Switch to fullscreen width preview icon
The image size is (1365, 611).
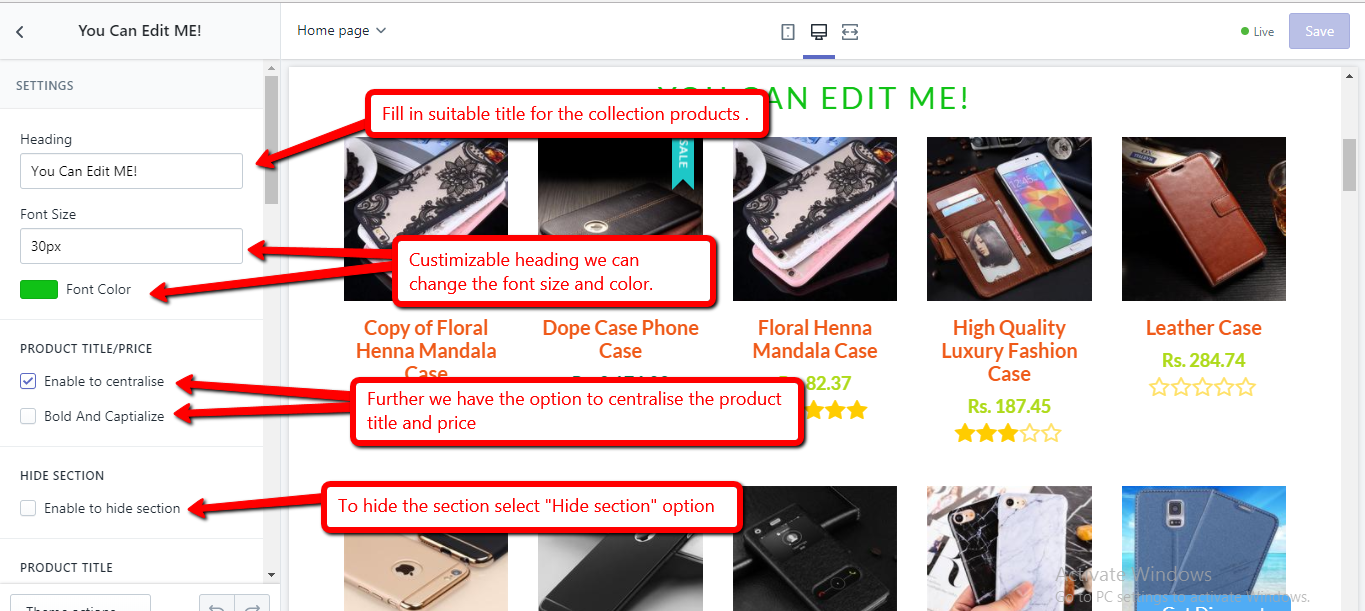(850, 32)
